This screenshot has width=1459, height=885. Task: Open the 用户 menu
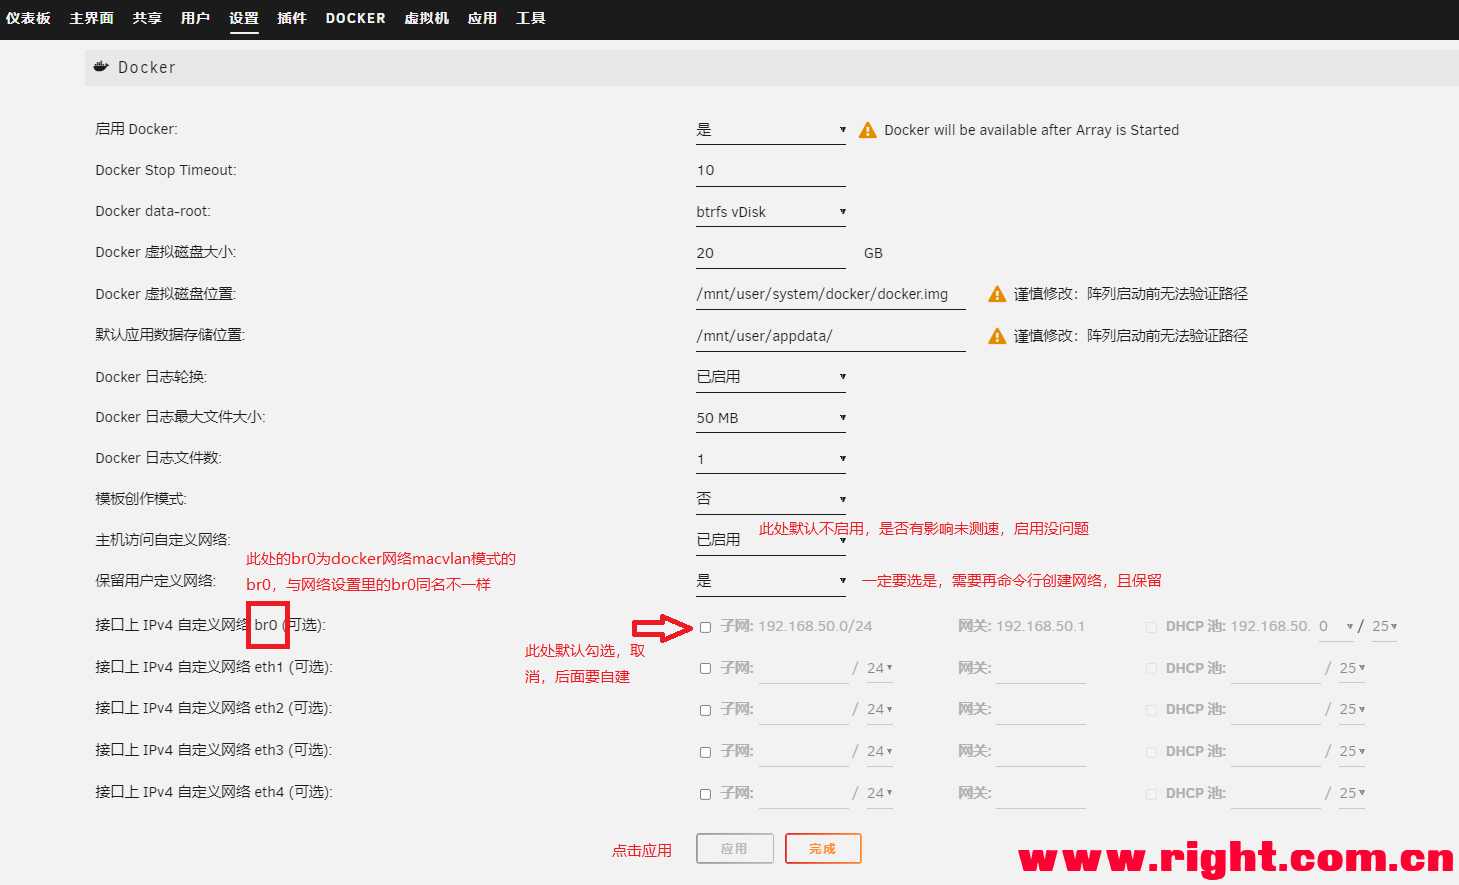pos(195,18)
